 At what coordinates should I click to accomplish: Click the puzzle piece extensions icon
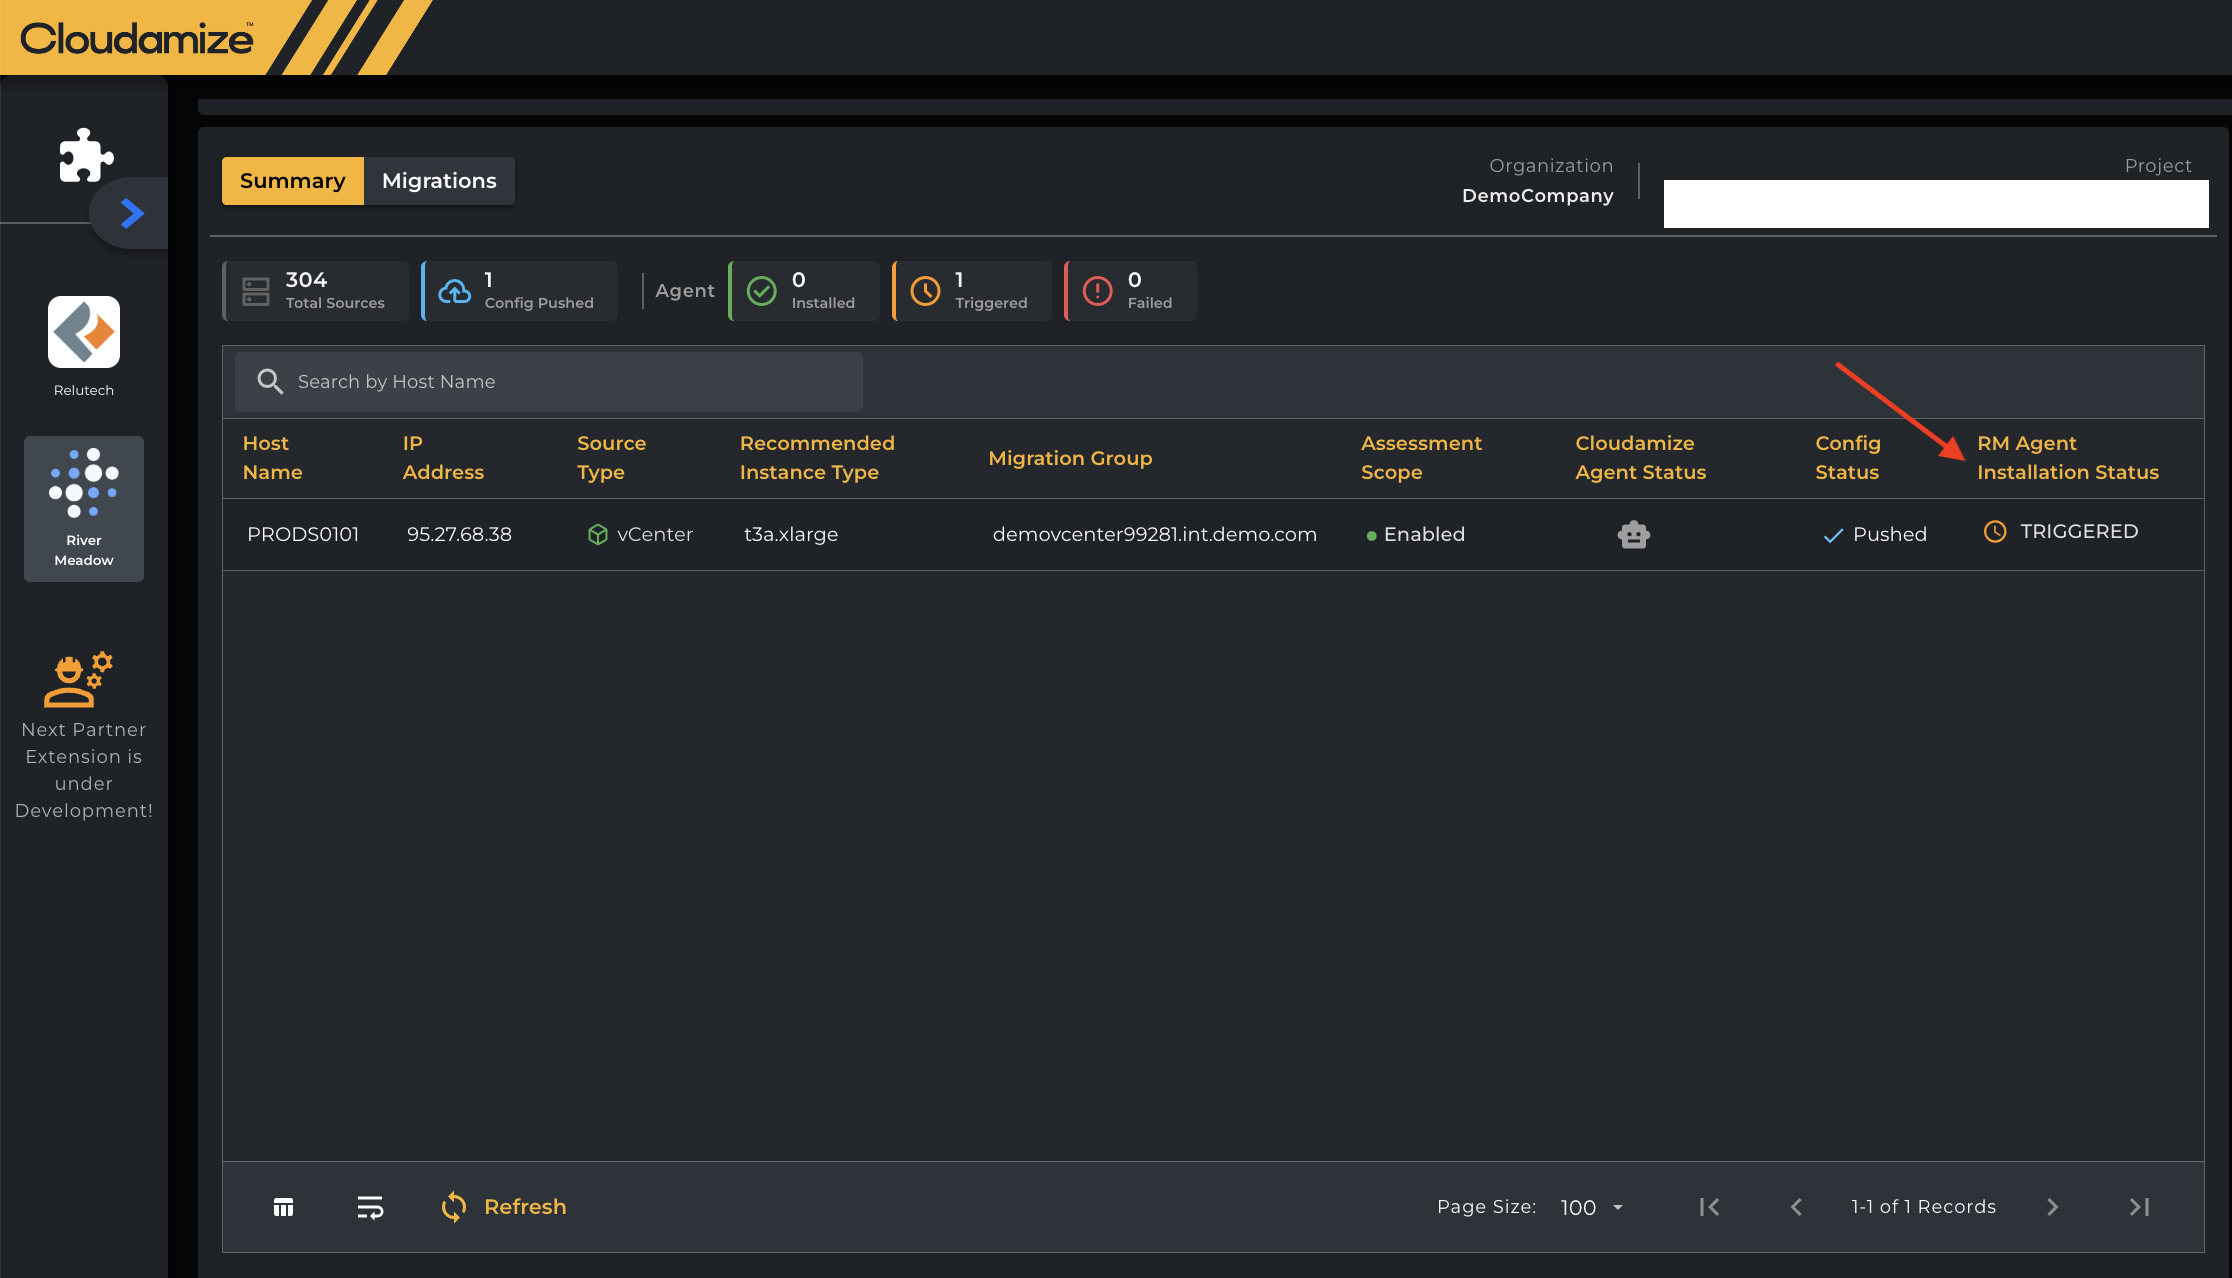86,155
